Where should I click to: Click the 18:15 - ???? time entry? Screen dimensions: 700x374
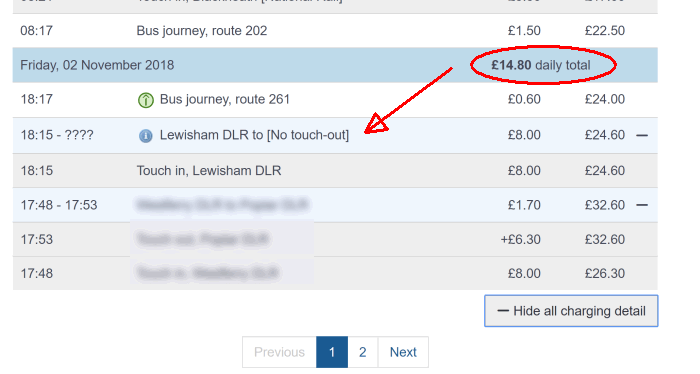(57, 135)
